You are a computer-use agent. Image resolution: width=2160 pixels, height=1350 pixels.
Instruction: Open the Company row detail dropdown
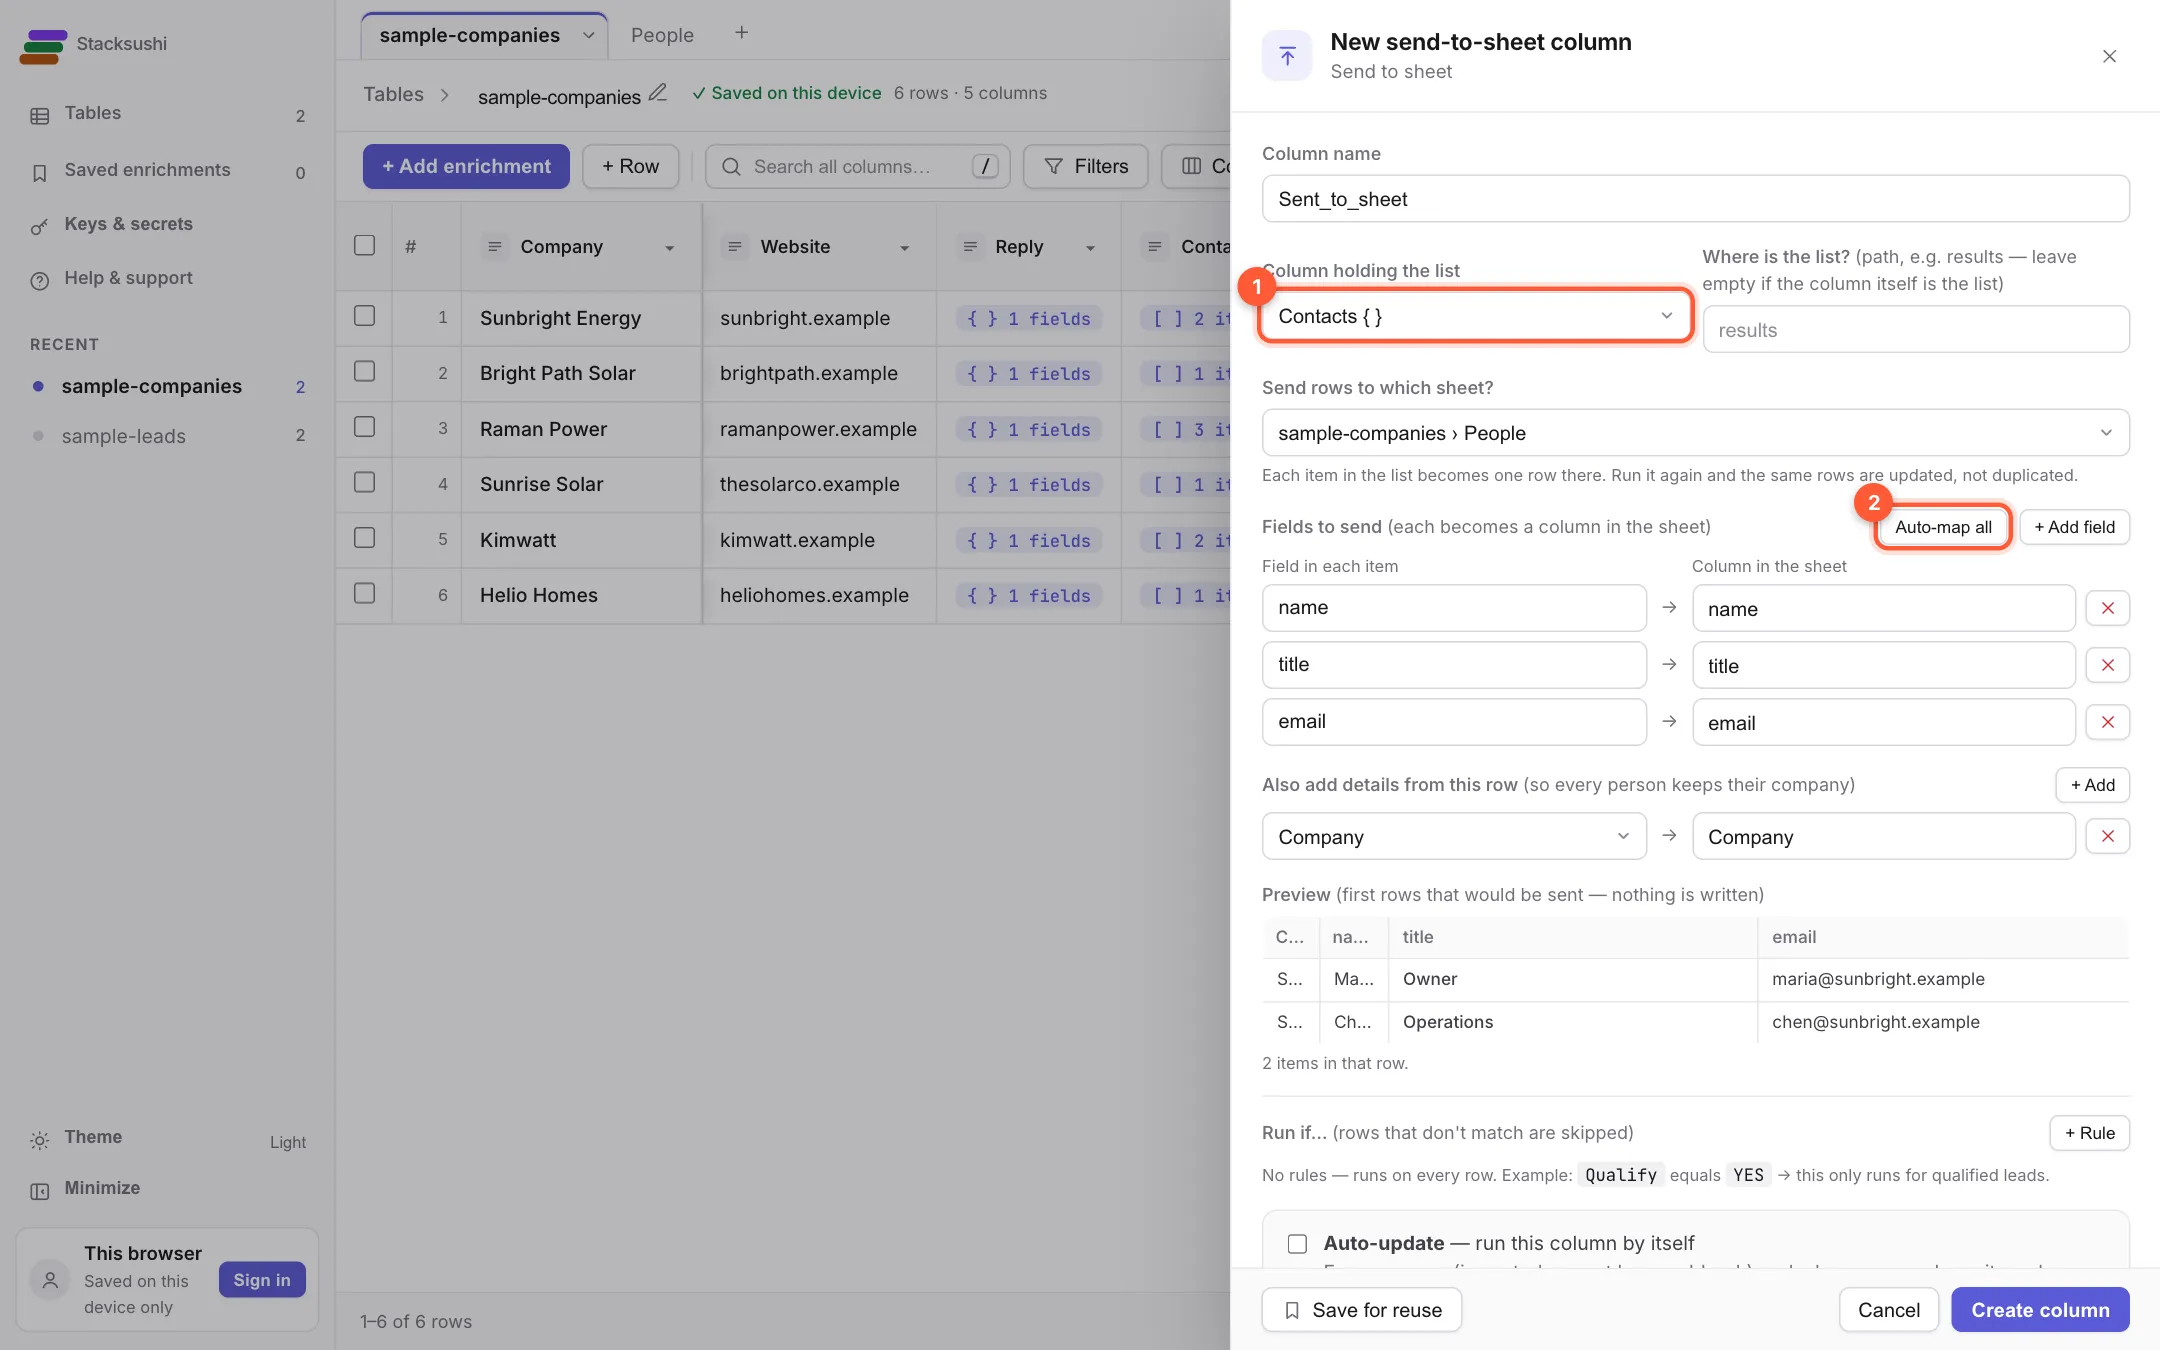(x=1454, y=836)
